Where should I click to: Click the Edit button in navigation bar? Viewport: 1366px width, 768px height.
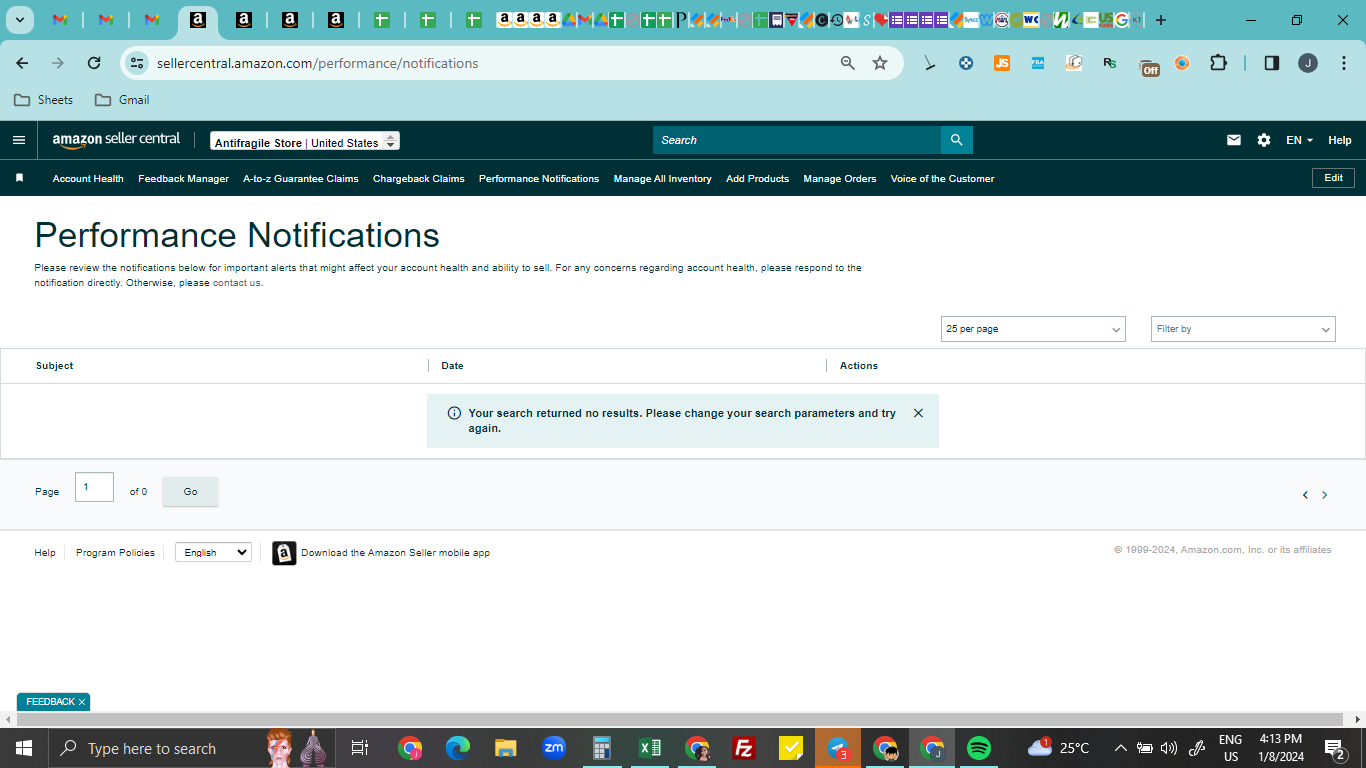point(1333,178)
